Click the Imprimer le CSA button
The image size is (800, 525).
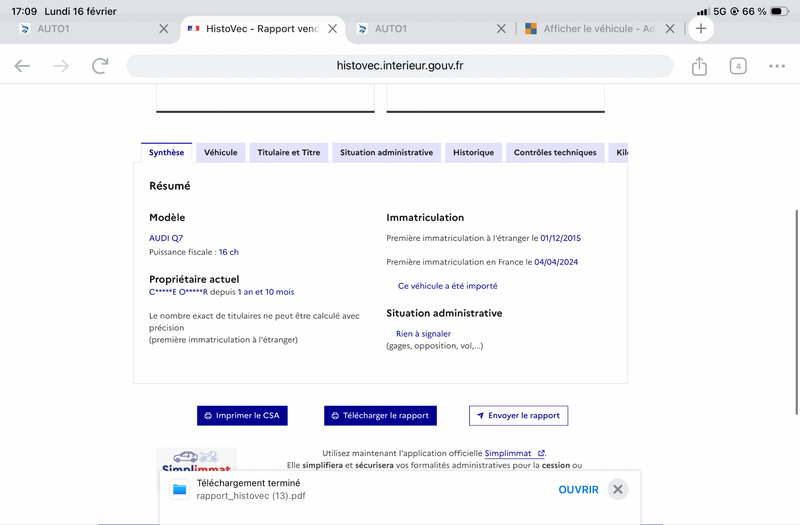coord(242,415)
